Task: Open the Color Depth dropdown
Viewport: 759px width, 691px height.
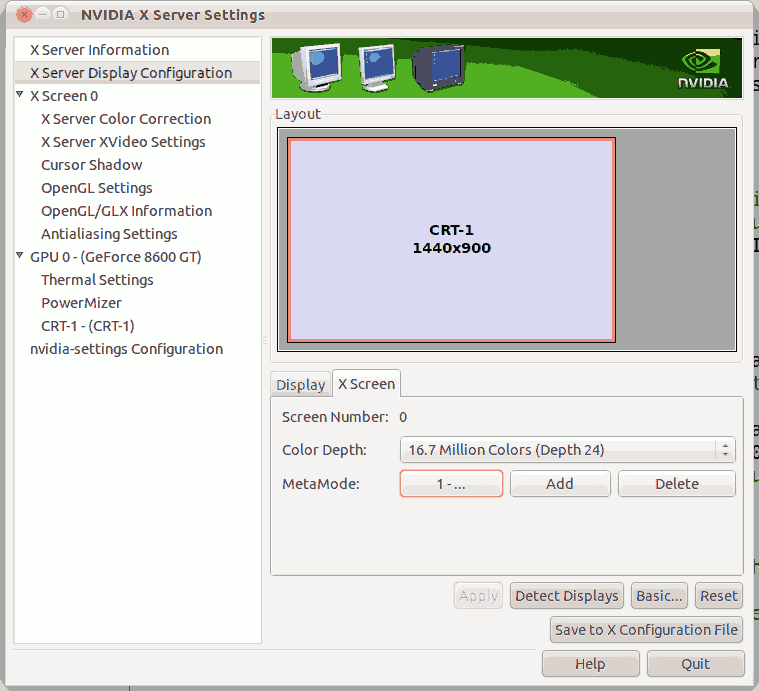Action: [567, 450]
